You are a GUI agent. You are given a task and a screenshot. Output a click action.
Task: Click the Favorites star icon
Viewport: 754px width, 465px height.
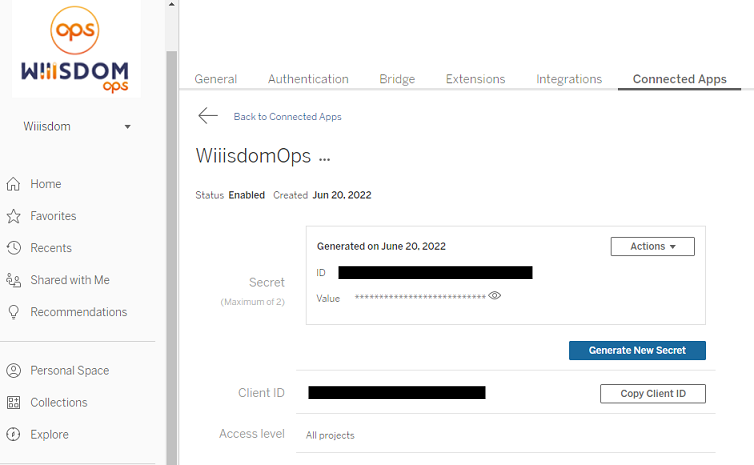13,216
